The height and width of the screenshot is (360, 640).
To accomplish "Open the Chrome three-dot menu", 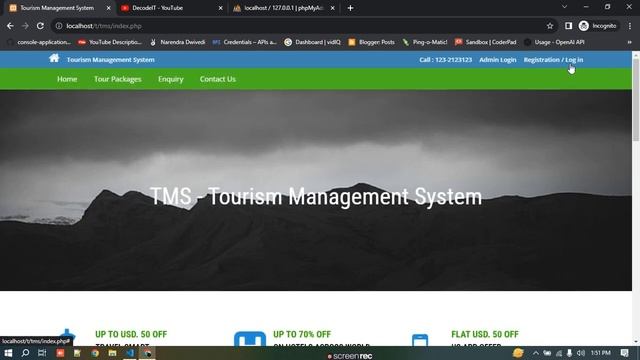I will click(x=630, y=26).
